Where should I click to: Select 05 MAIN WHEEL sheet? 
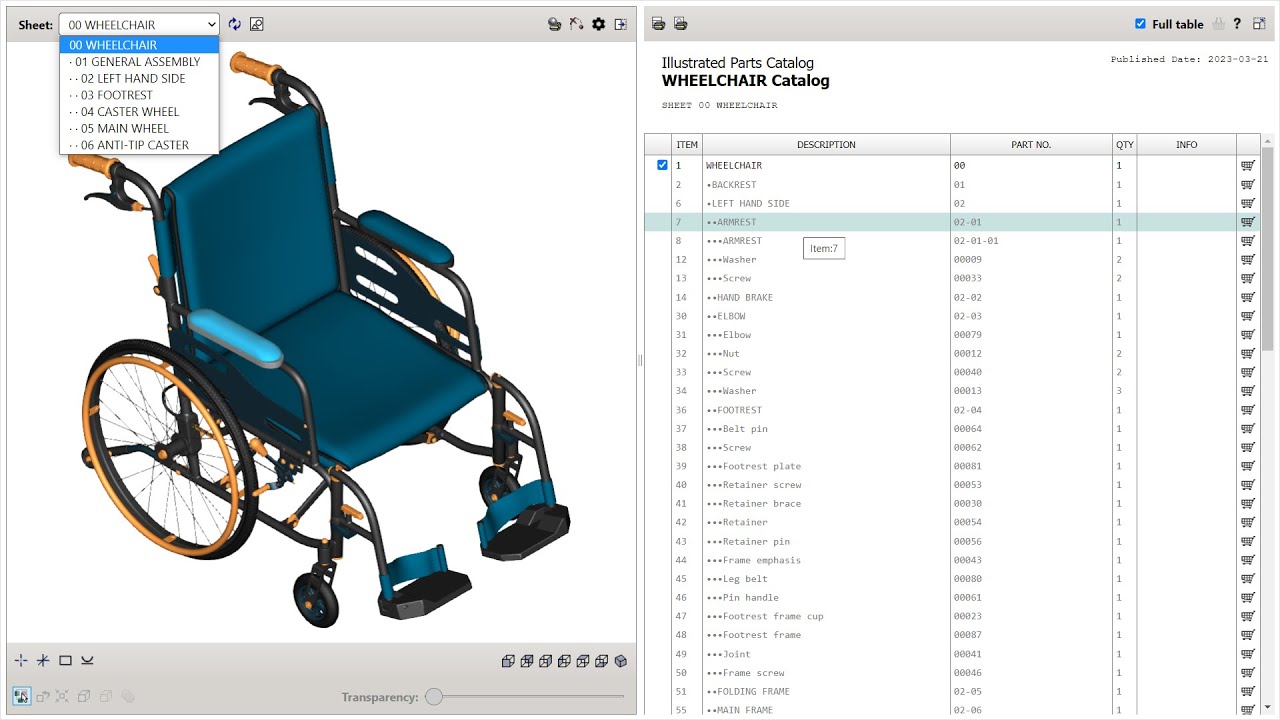click(139, 128)
